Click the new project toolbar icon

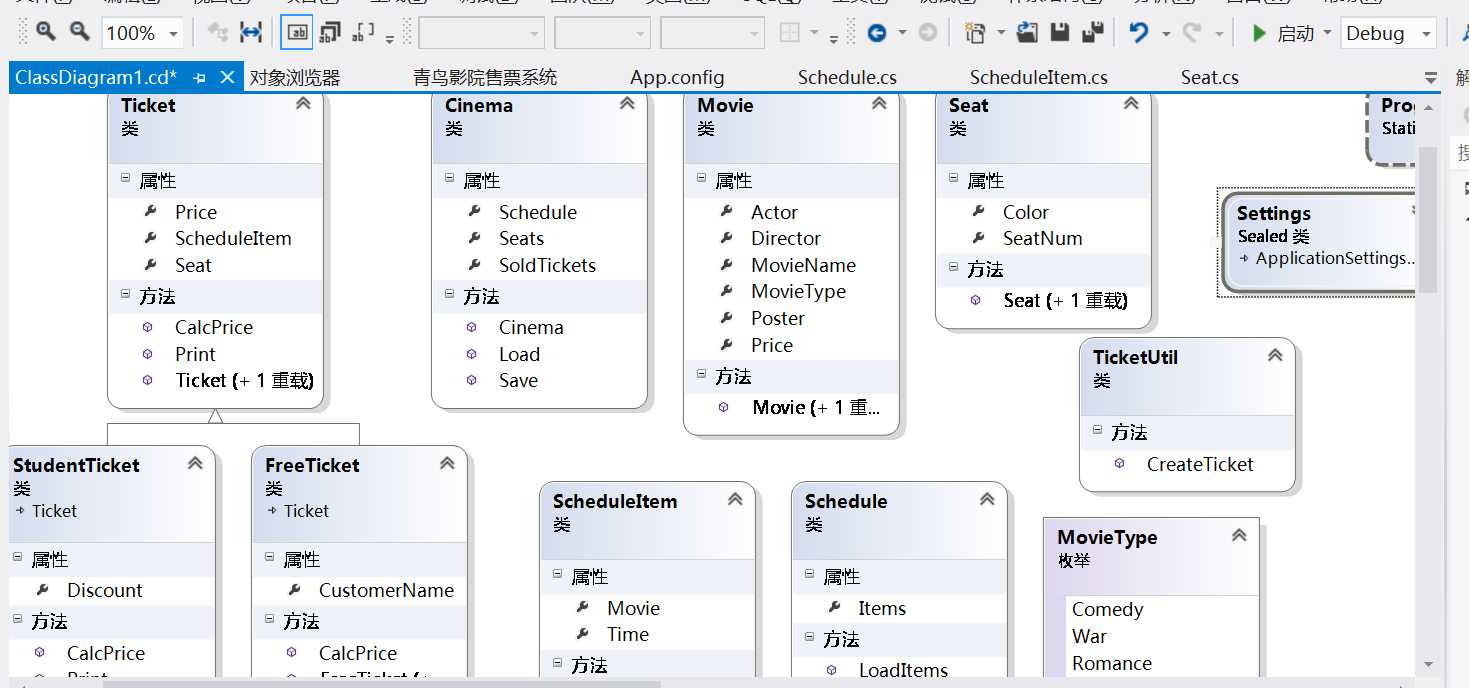click(x=976, y=33)
